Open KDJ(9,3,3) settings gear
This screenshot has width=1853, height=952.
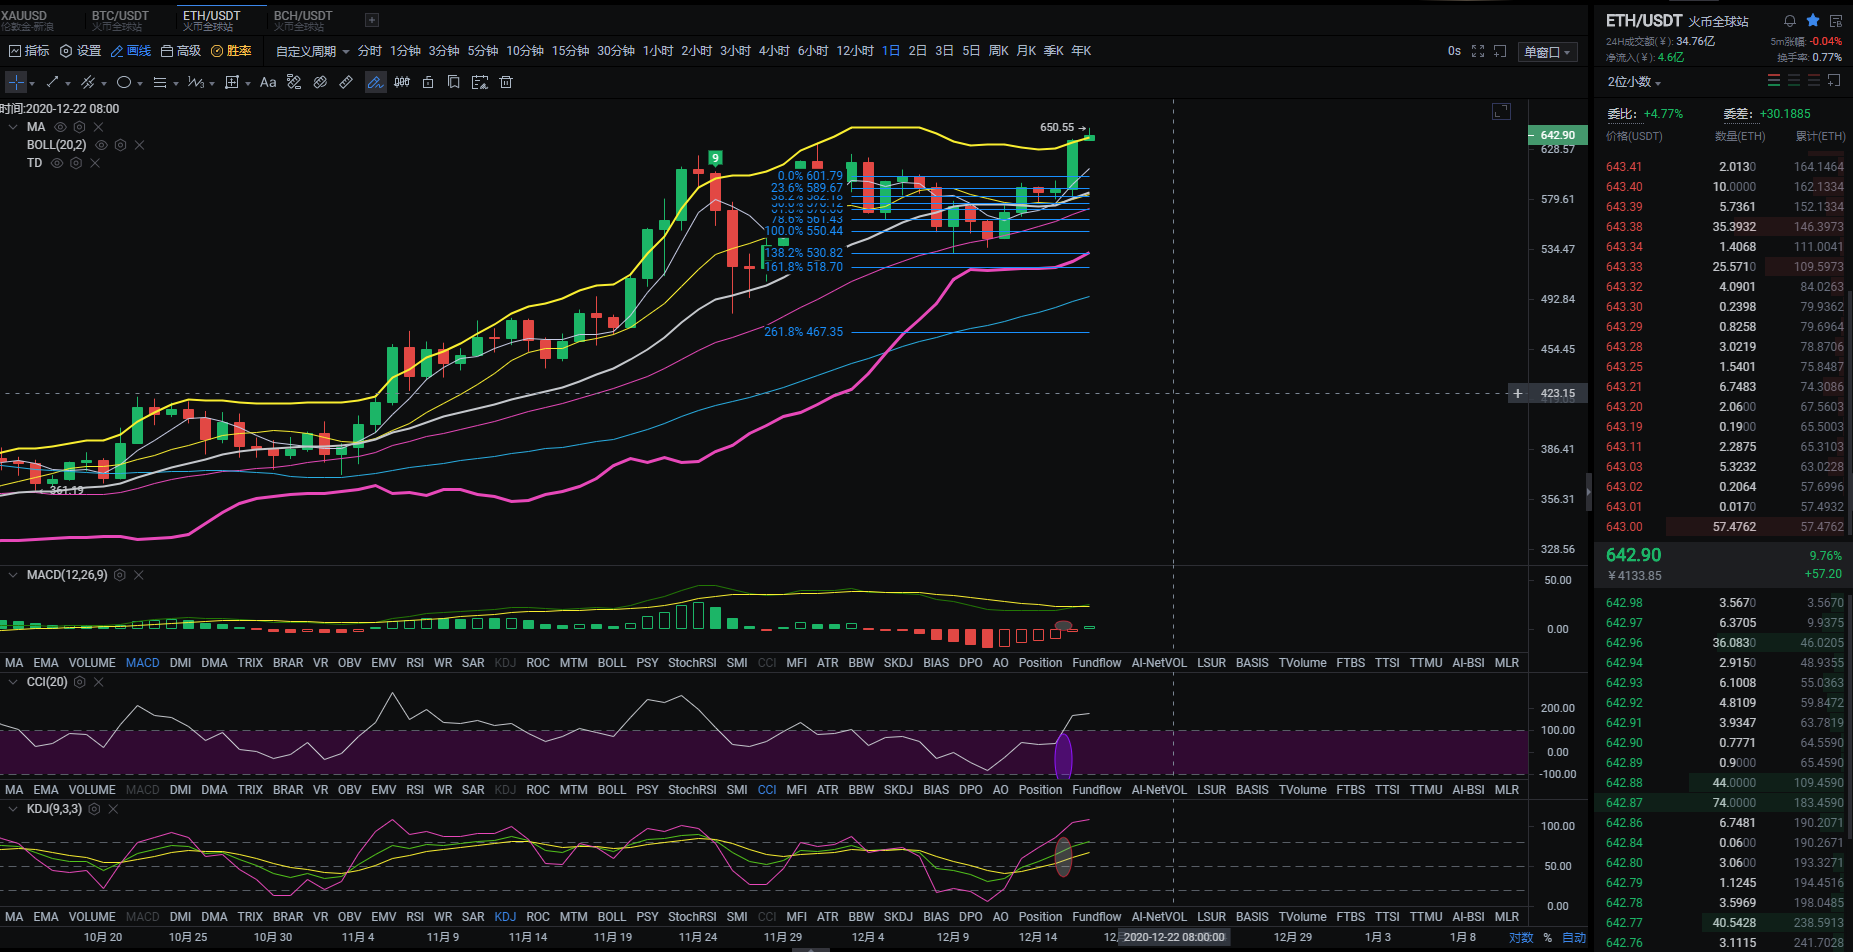94,809
